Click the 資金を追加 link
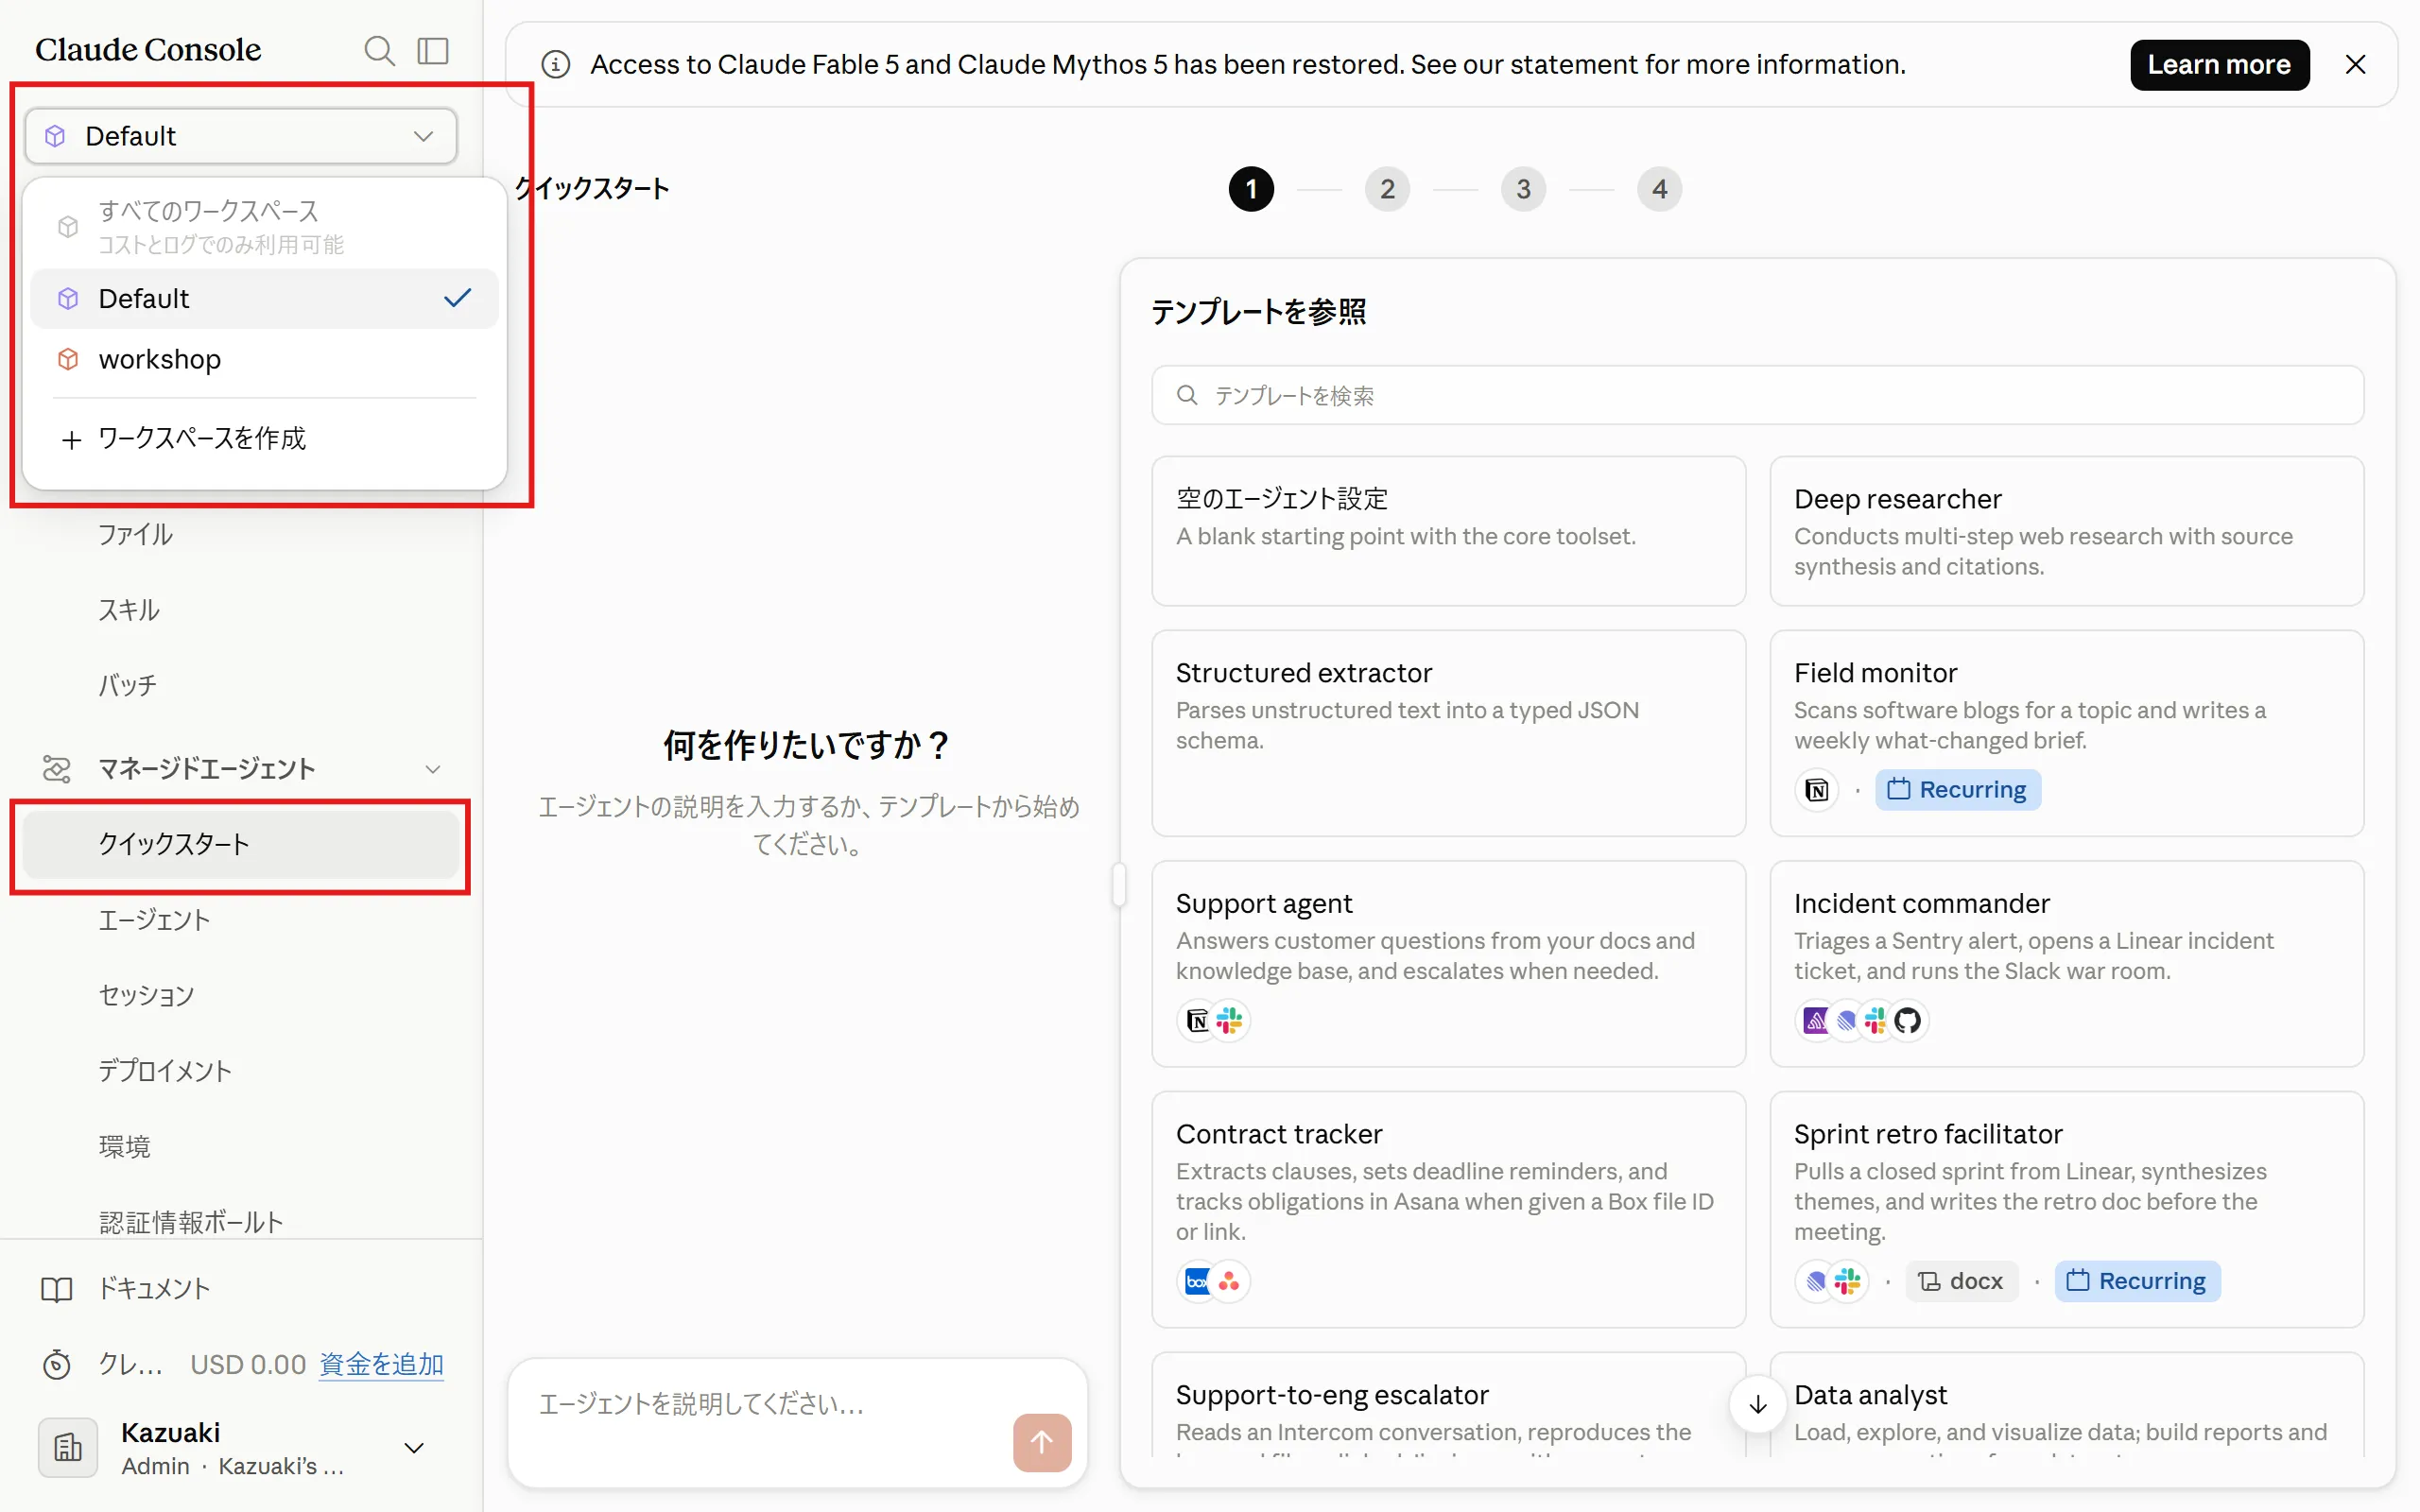This screenshot has height=1512, width=2420. 381,1364
